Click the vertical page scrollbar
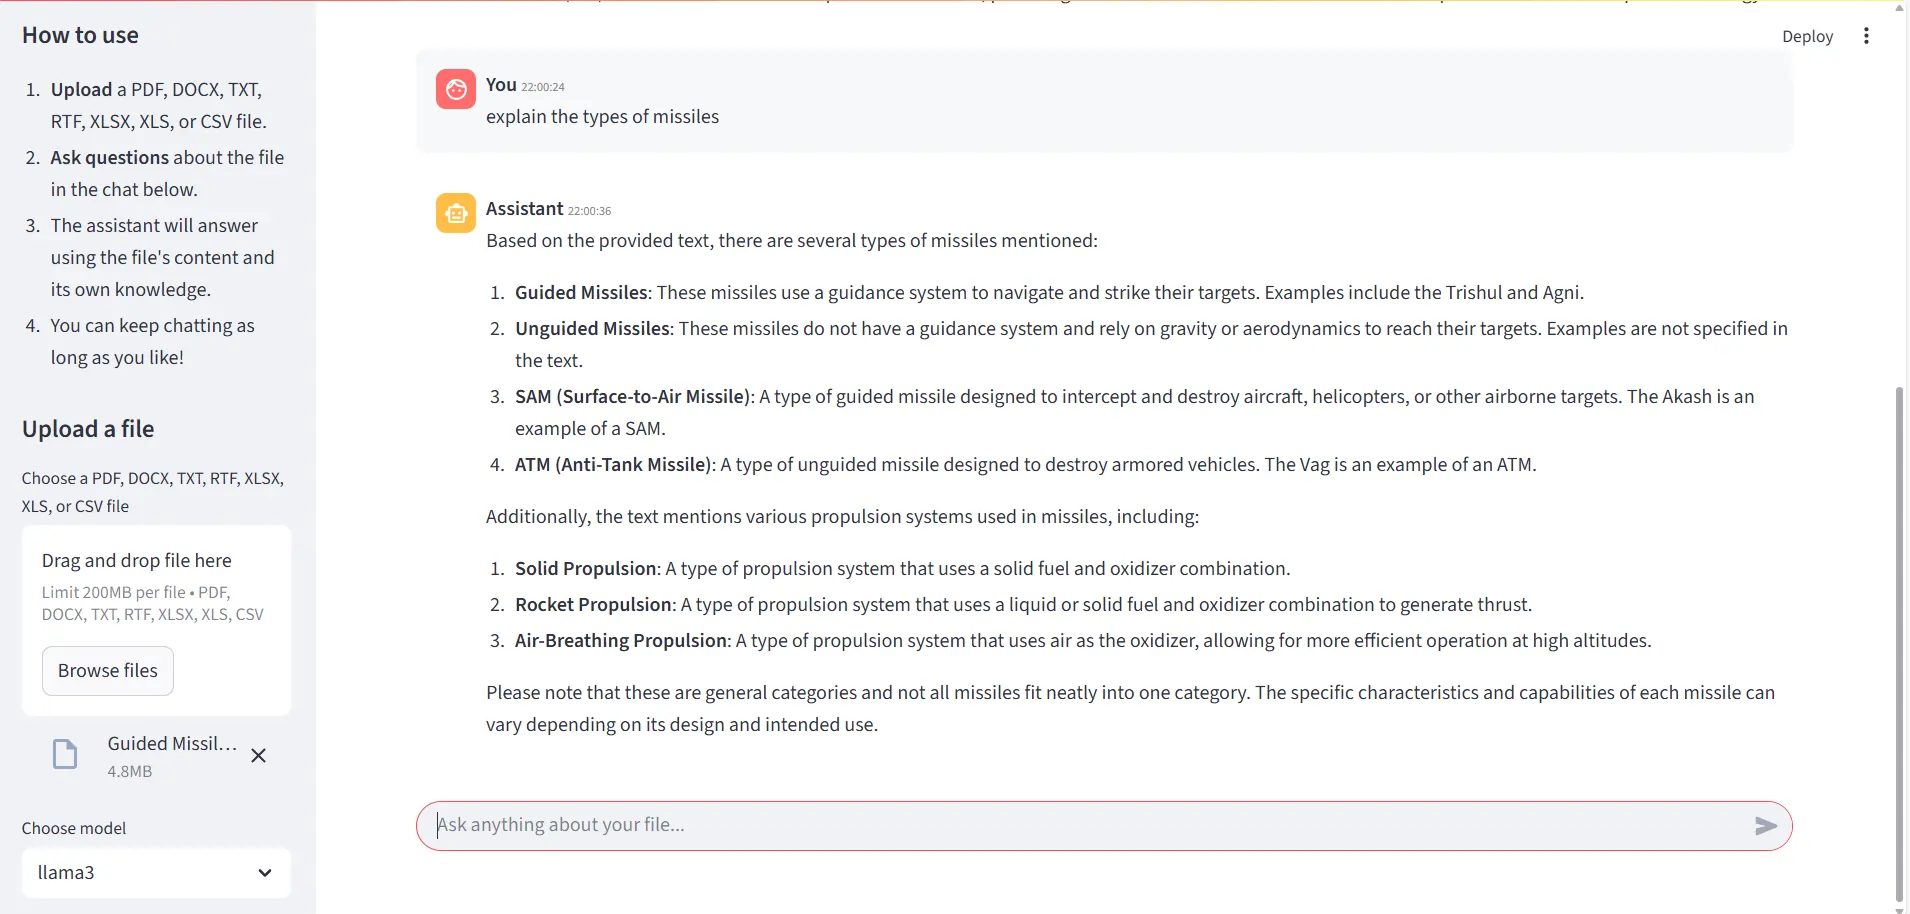Viewport: 1910px width, 914px height. [1899, 640]
